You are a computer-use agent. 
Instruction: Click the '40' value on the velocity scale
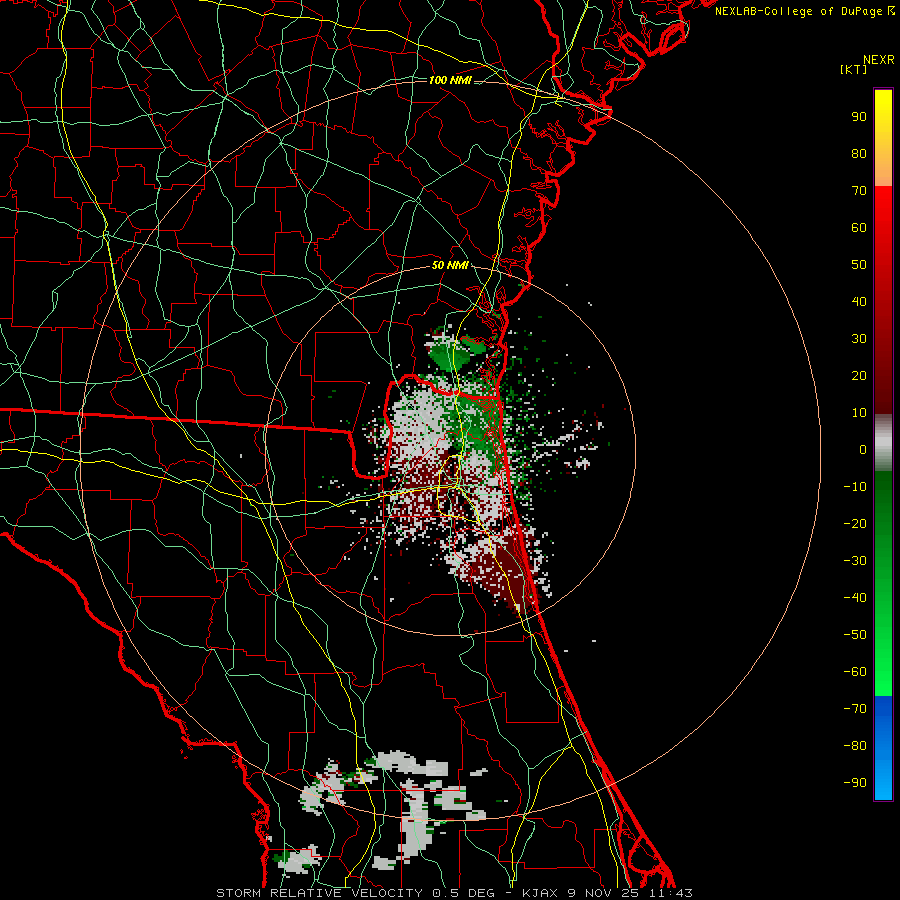859,302
